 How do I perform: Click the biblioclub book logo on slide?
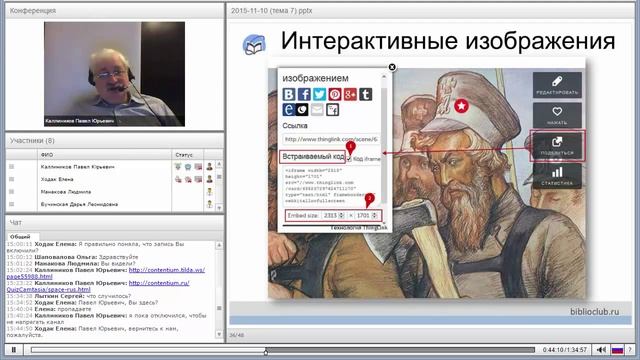tap(254, 44)
